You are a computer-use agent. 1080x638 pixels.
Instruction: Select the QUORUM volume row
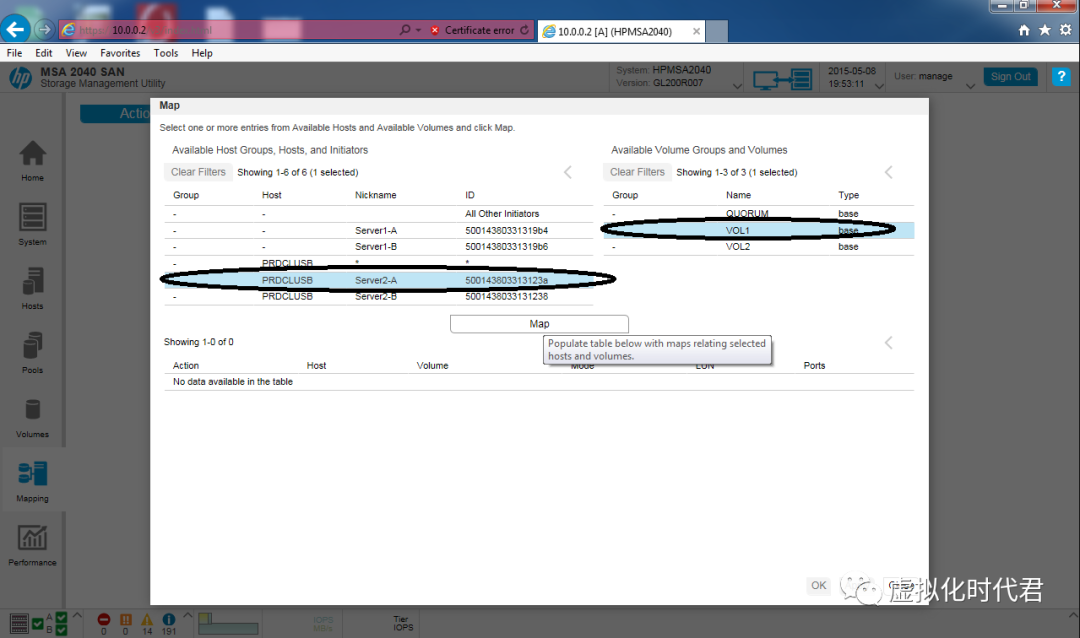[x=759, y=214]
